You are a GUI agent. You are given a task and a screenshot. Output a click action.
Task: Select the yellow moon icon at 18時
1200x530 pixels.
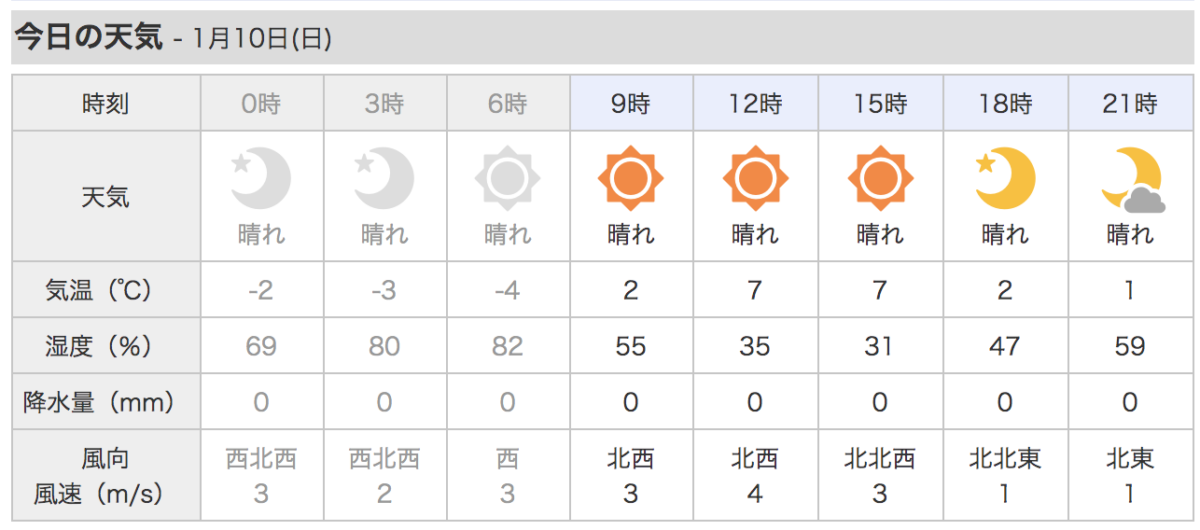[x=1004, y=178]
